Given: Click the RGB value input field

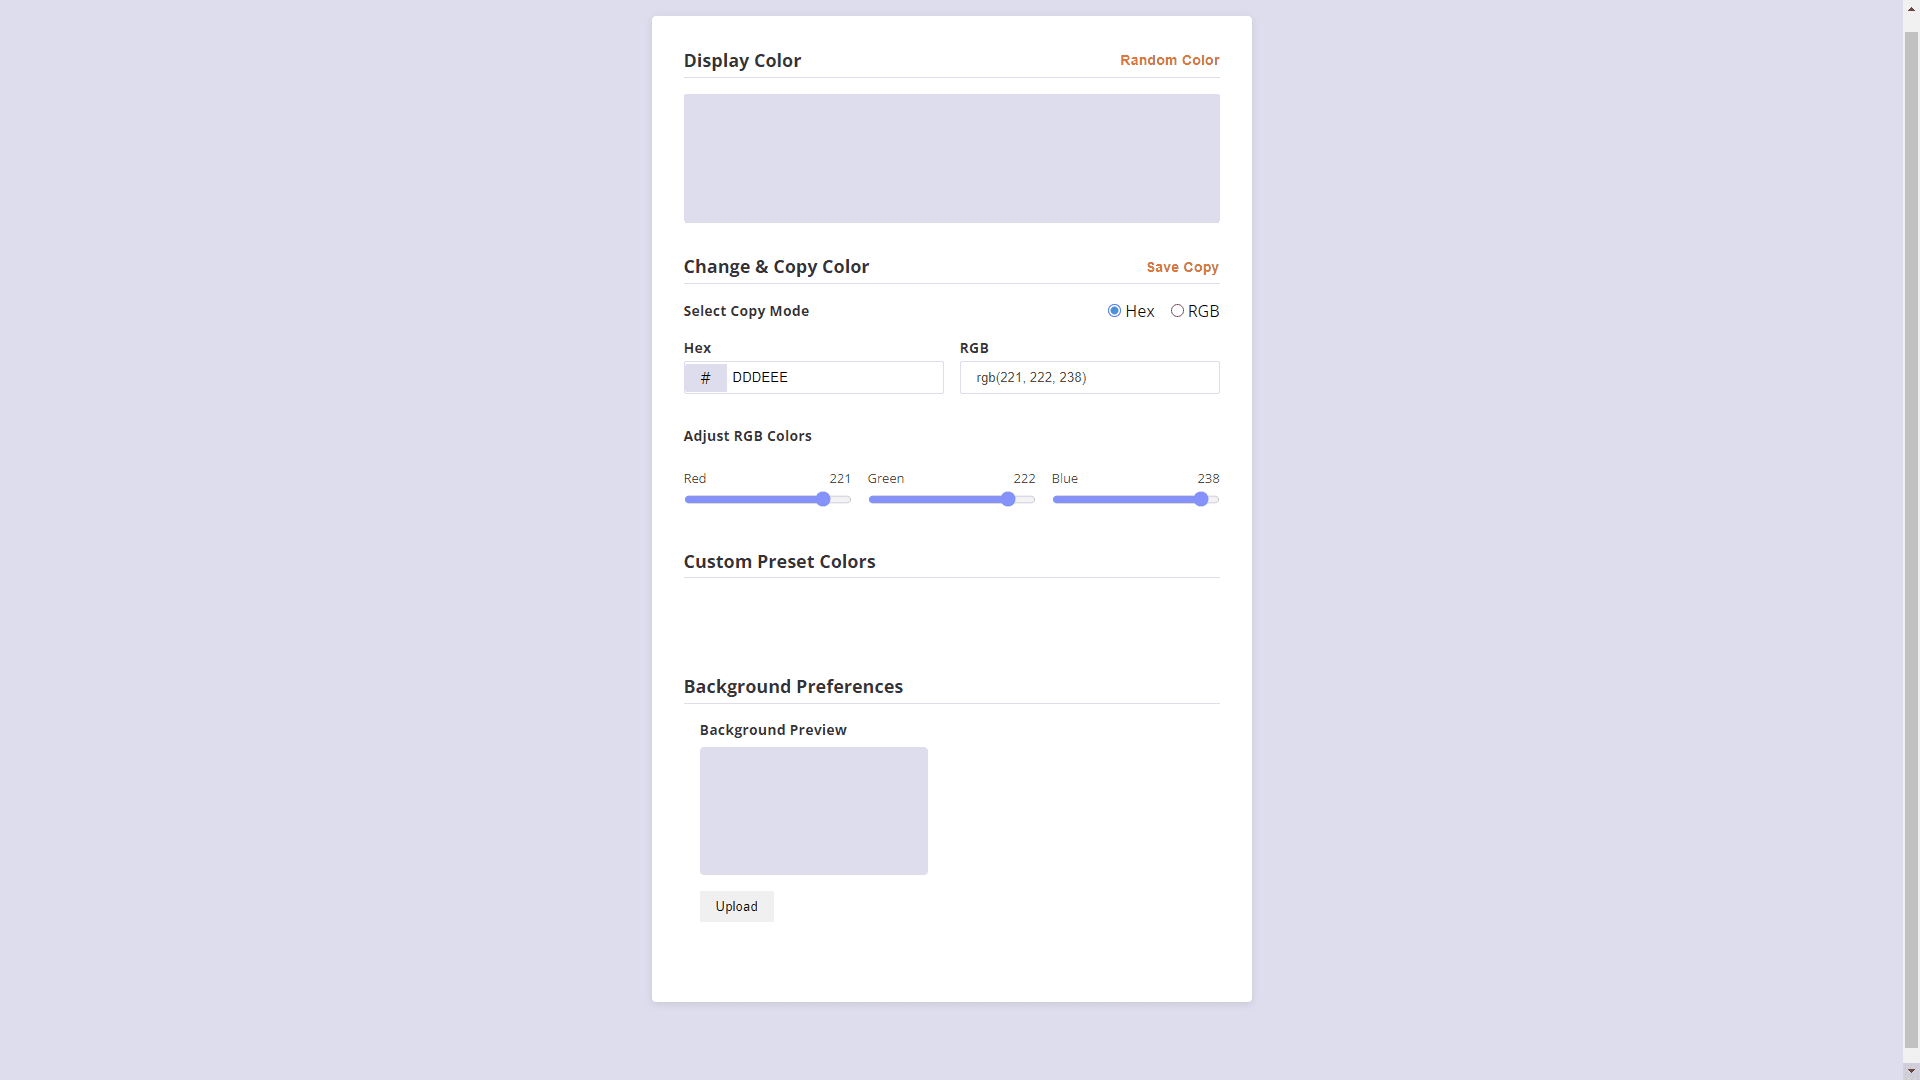Looking at the screenshot, I should (x=1089, y=378).
